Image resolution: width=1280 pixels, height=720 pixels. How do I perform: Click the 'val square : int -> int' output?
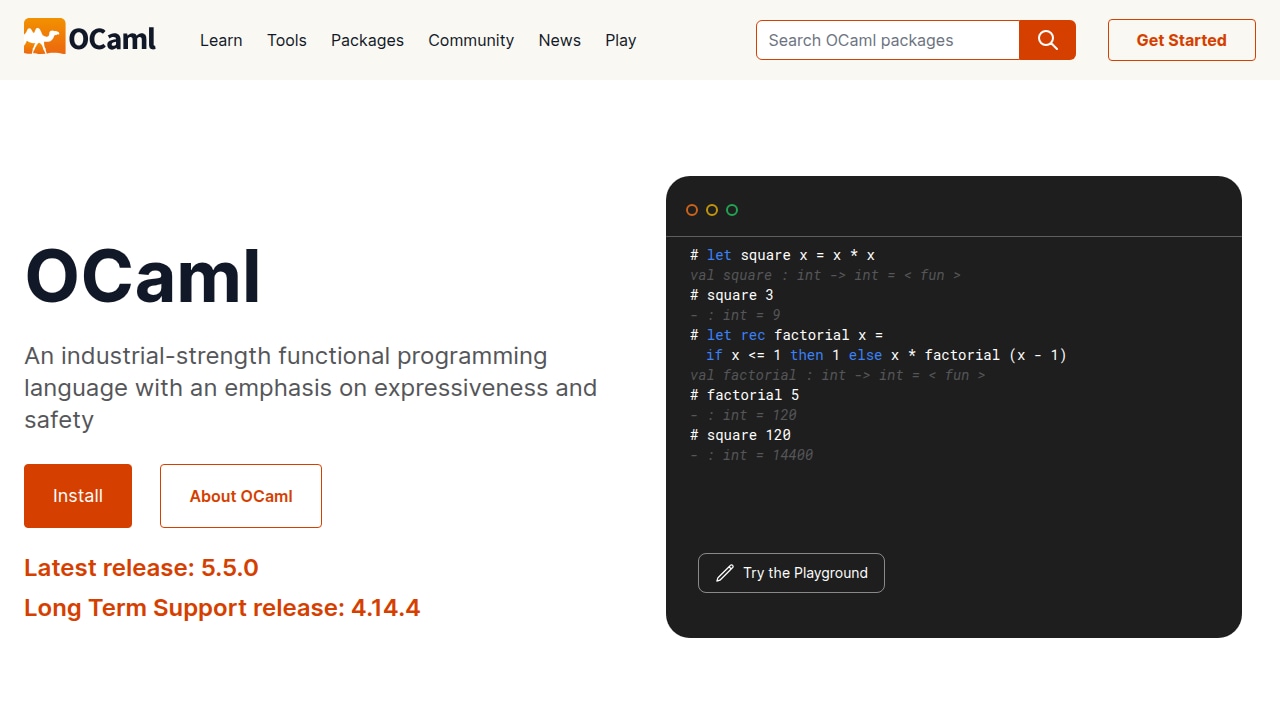pos(825,275)
